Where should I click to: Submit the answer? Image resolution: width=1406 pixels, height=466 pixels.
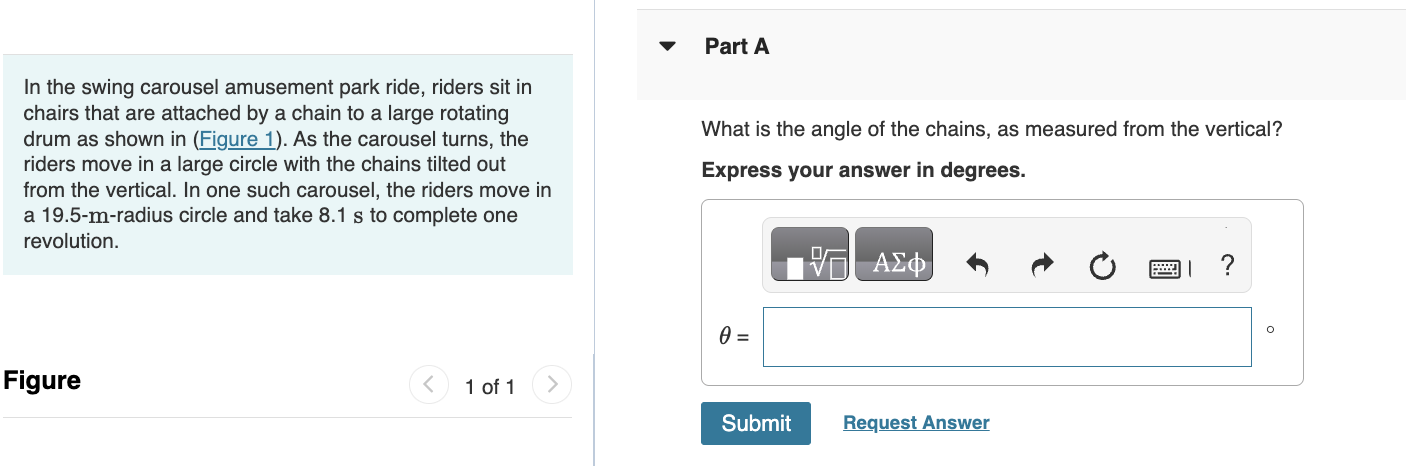pyautogui.click(x=756, y=423)
